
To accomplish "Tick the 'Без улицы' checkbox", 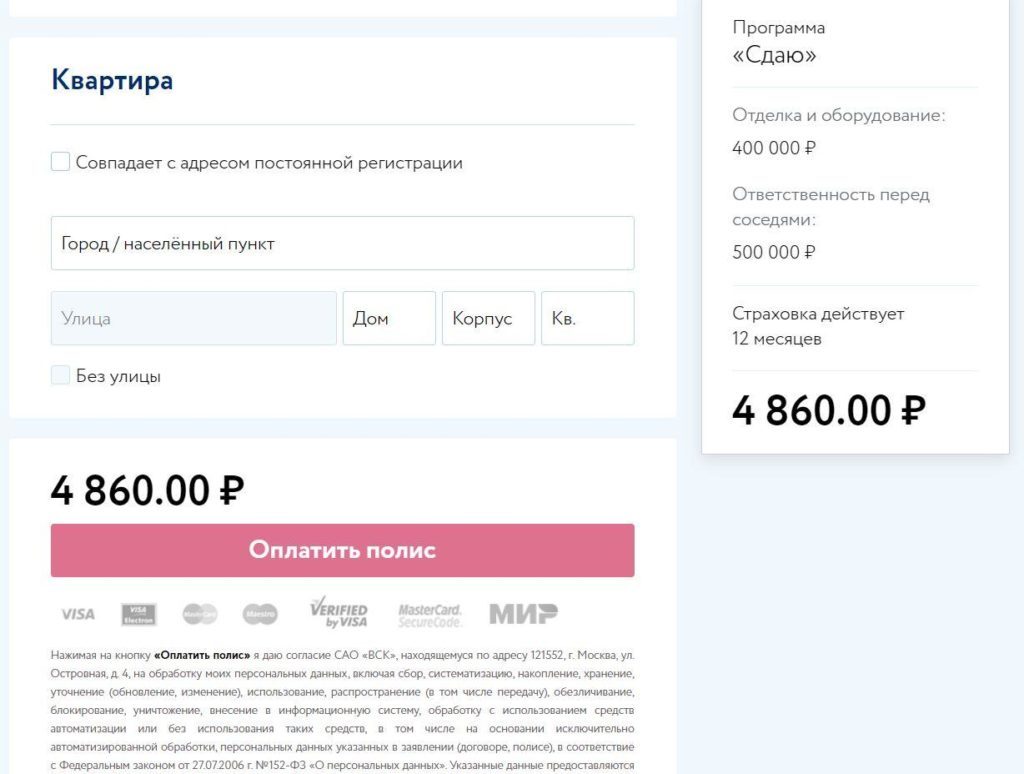I will (x=60, y=375).
